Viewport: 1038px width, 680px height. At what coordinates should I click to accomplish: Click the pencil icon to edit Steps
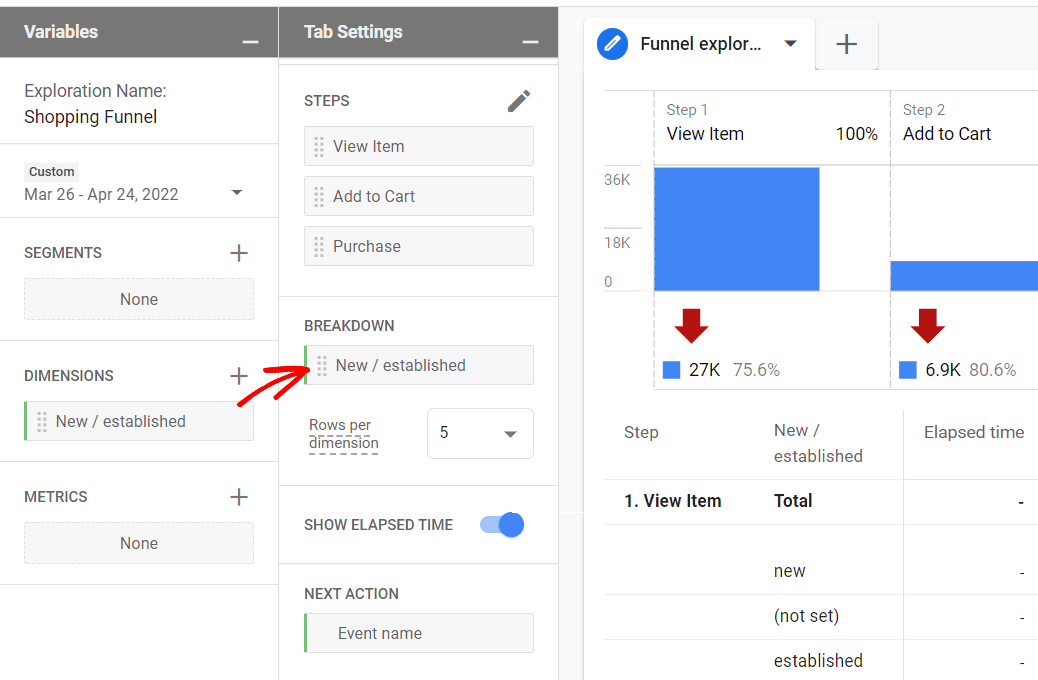click(x=519, y=100)
